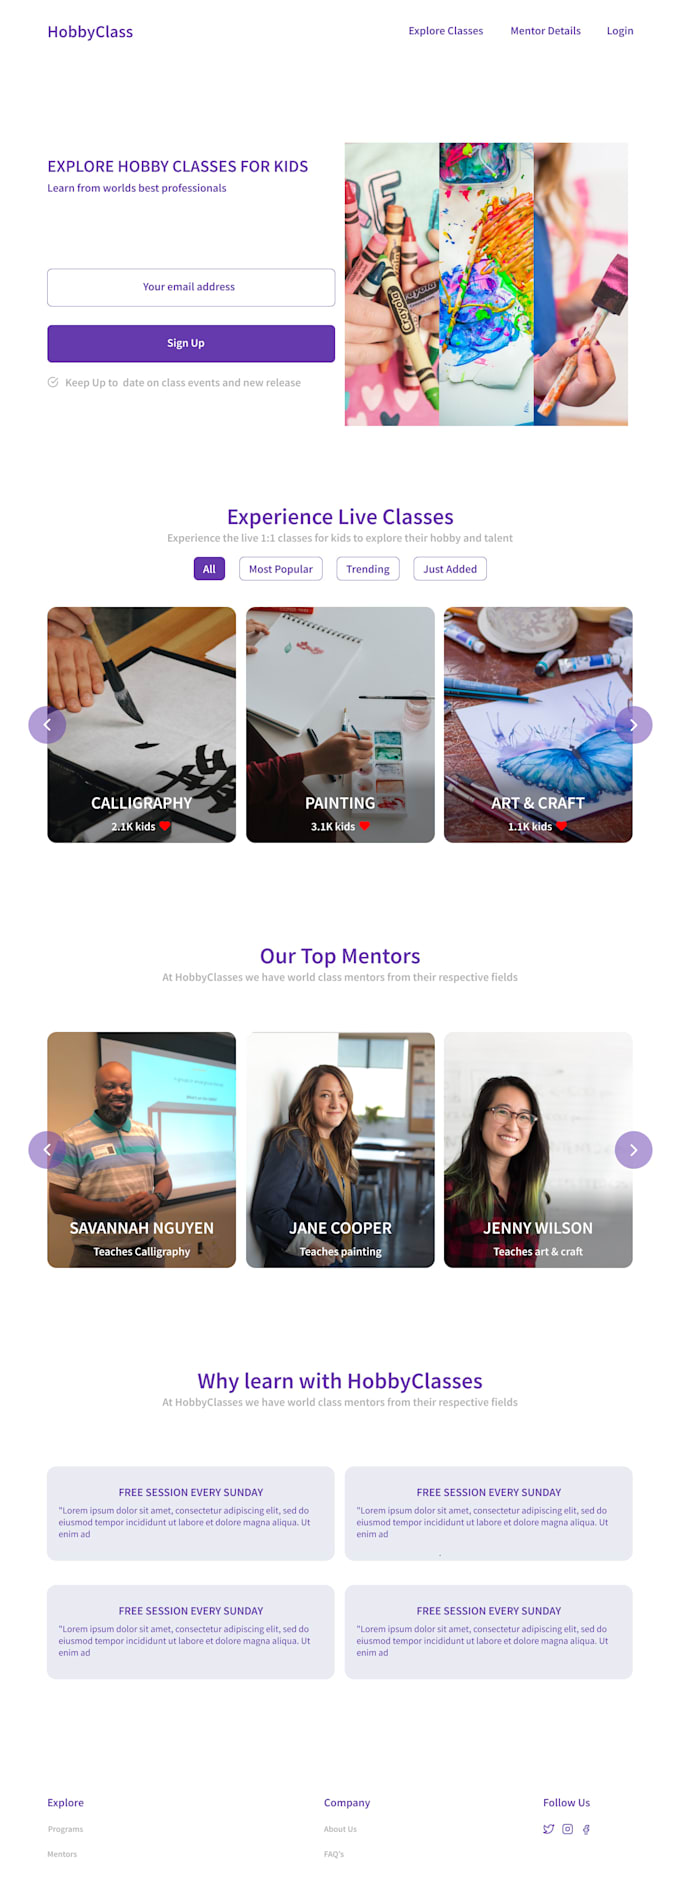Toggle the class events updates checkmark

[x=53, y=382]
